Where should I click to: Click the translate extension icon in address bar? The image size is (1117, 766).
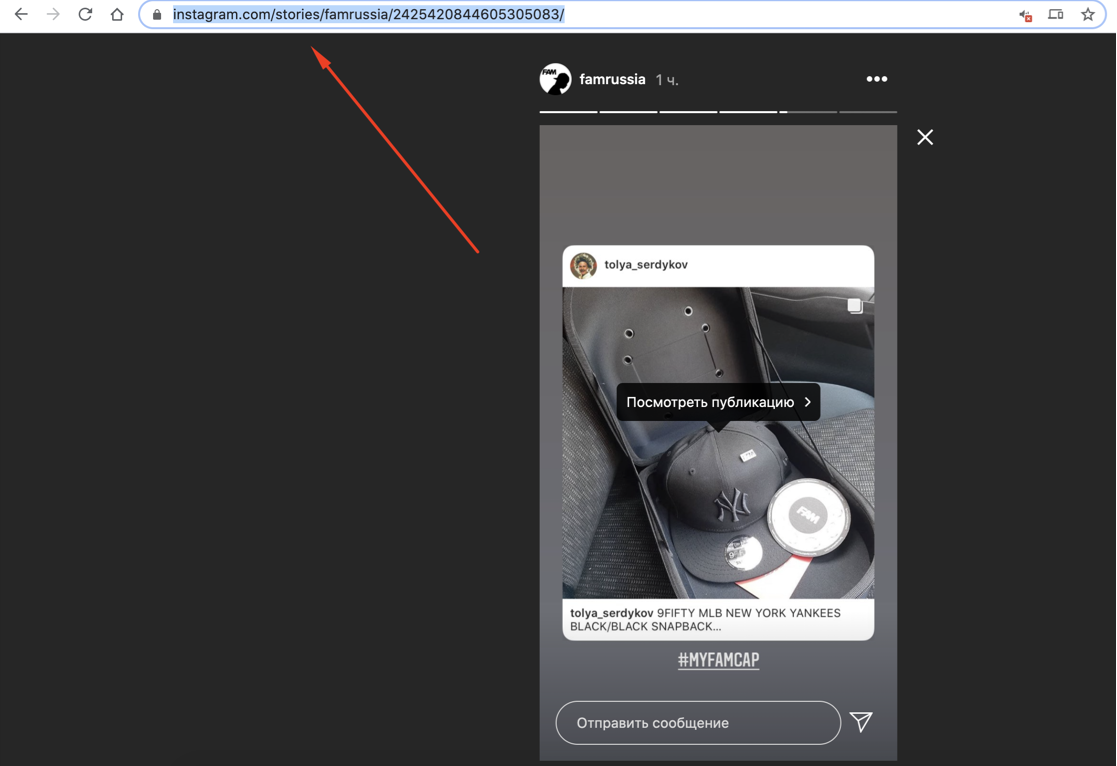(x=1025, y=15)
